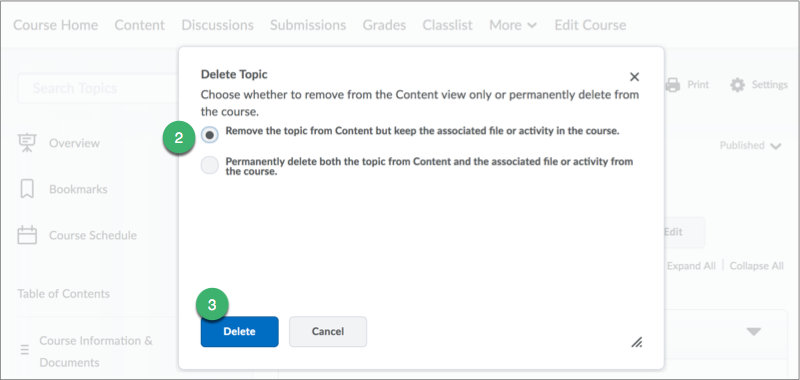This screenshot has height=380, width=800.
Task: Open Bookmarks in the sidebar
Action: coord(78,189)
